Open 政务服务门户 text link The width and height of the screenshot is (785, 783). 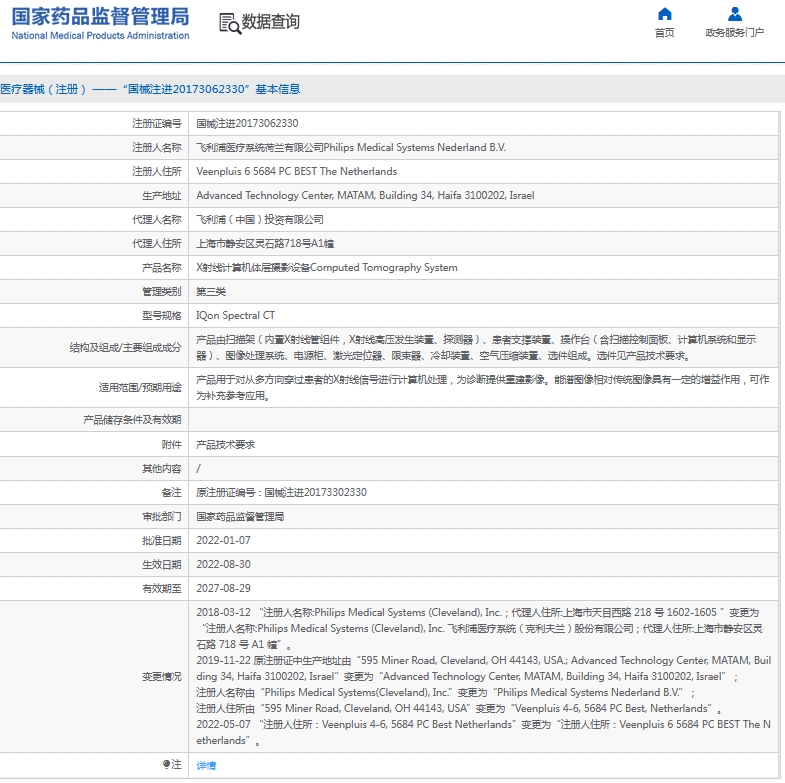coord(734,33)
